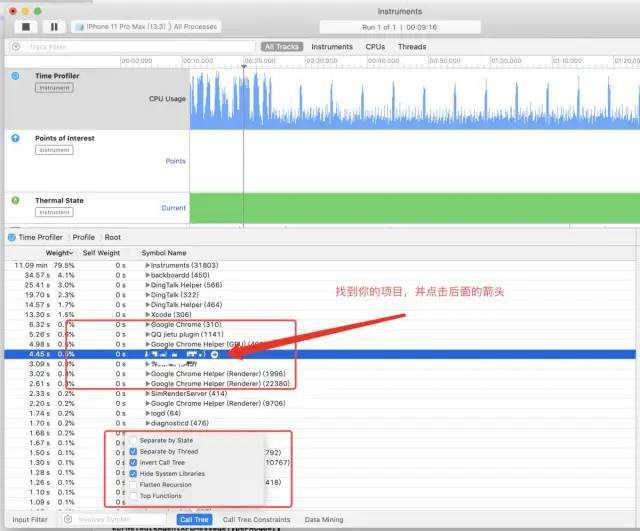Expand the SimRenderServer (414) row
This screenshot has width=640, height=531.
coord(148,393)
